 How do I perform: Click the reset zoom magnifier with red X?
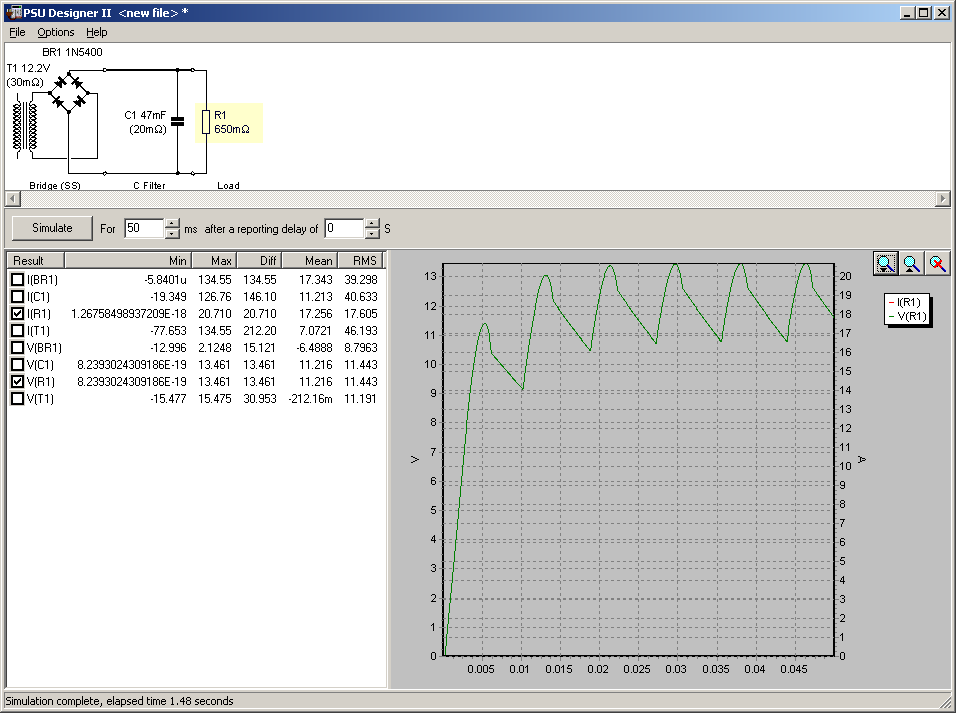coord(937,263)
